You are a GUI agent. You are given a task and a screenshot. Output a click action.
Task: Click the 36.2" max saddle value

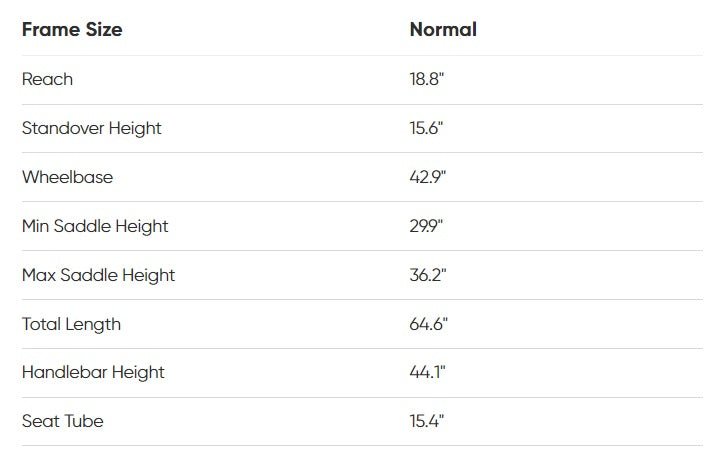[x=428, y=275]
